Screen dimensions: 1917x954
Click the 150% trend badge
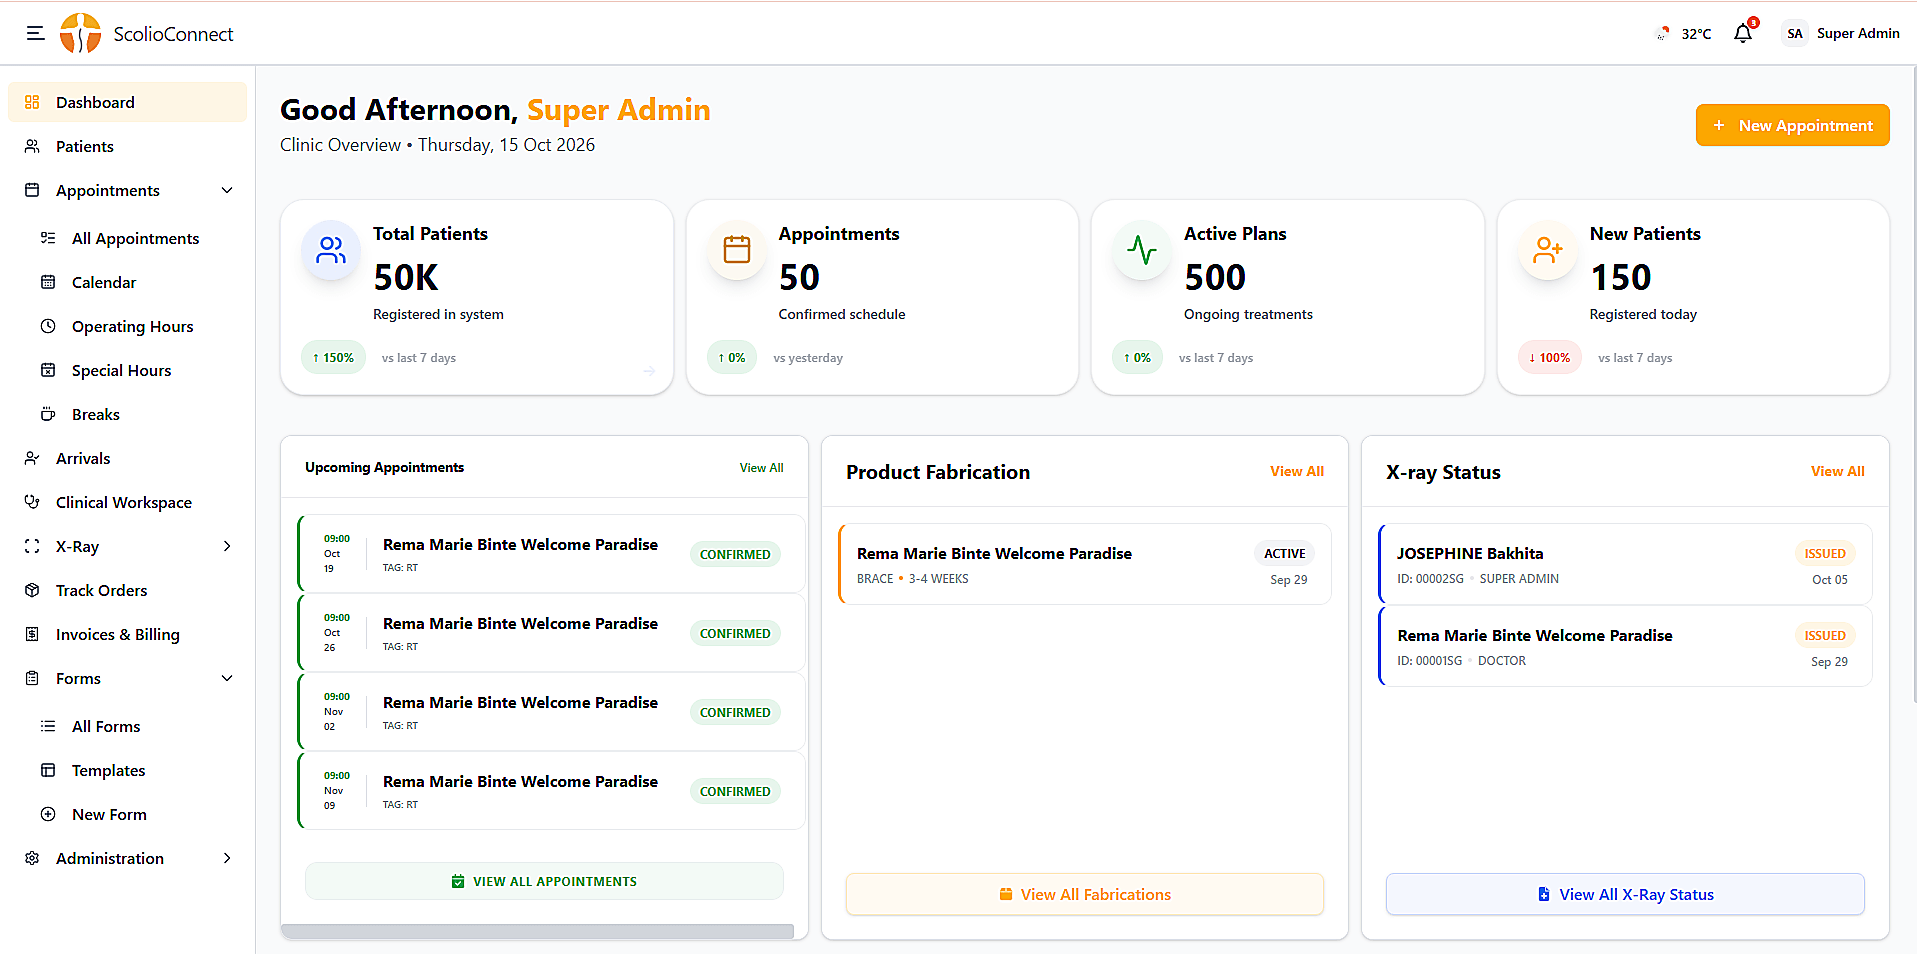point(333,357)
